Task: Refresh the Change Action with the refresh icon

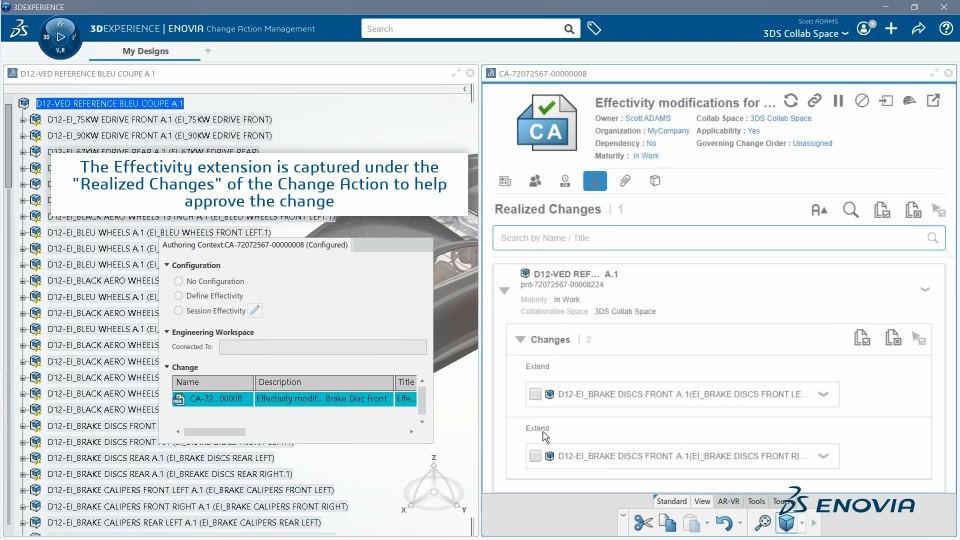Action: 790,100
